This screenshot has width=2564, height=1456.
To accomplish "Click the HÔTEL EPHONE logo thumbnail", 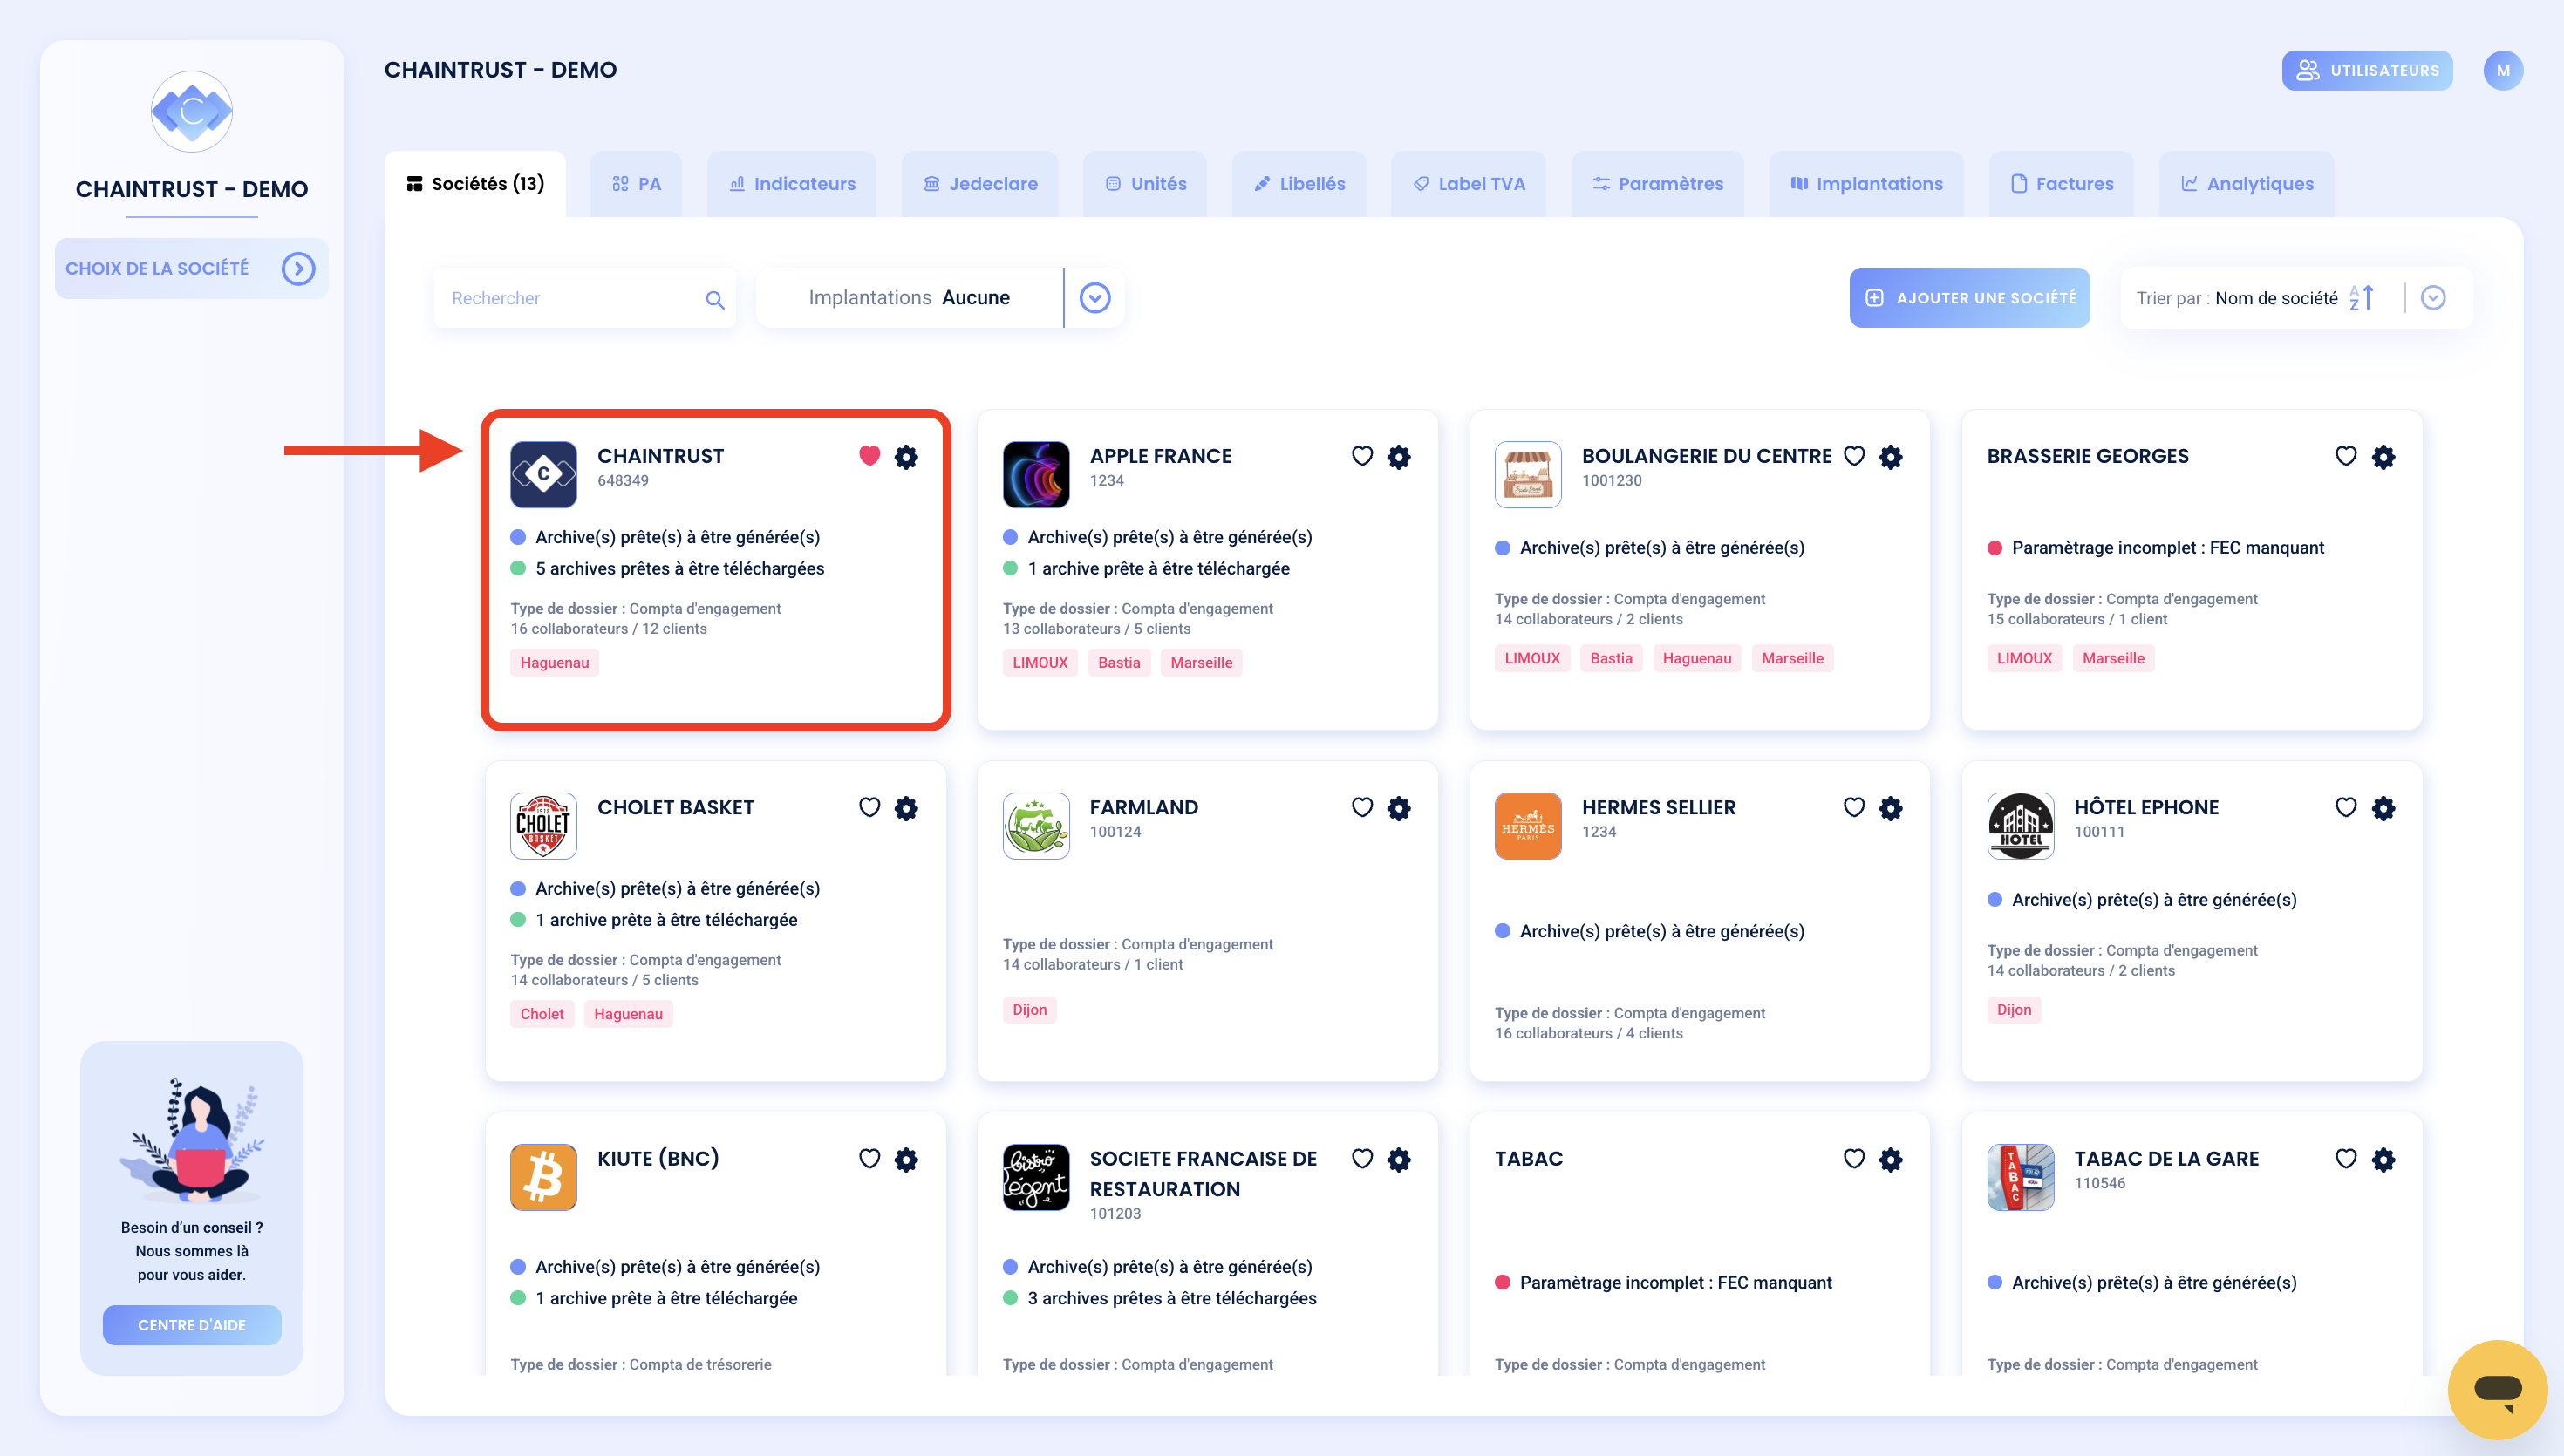I will [x=2021, y=825].
